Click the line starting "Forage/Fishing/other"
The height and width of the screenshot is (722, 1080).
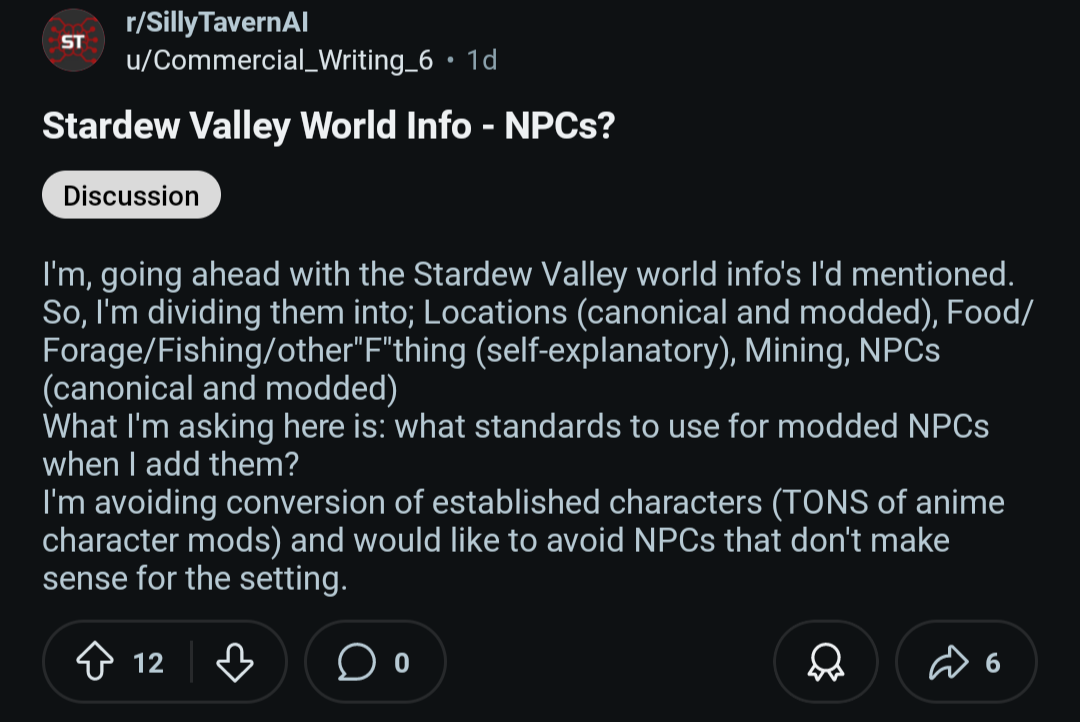pyautogui.click(x=491, y=350)
